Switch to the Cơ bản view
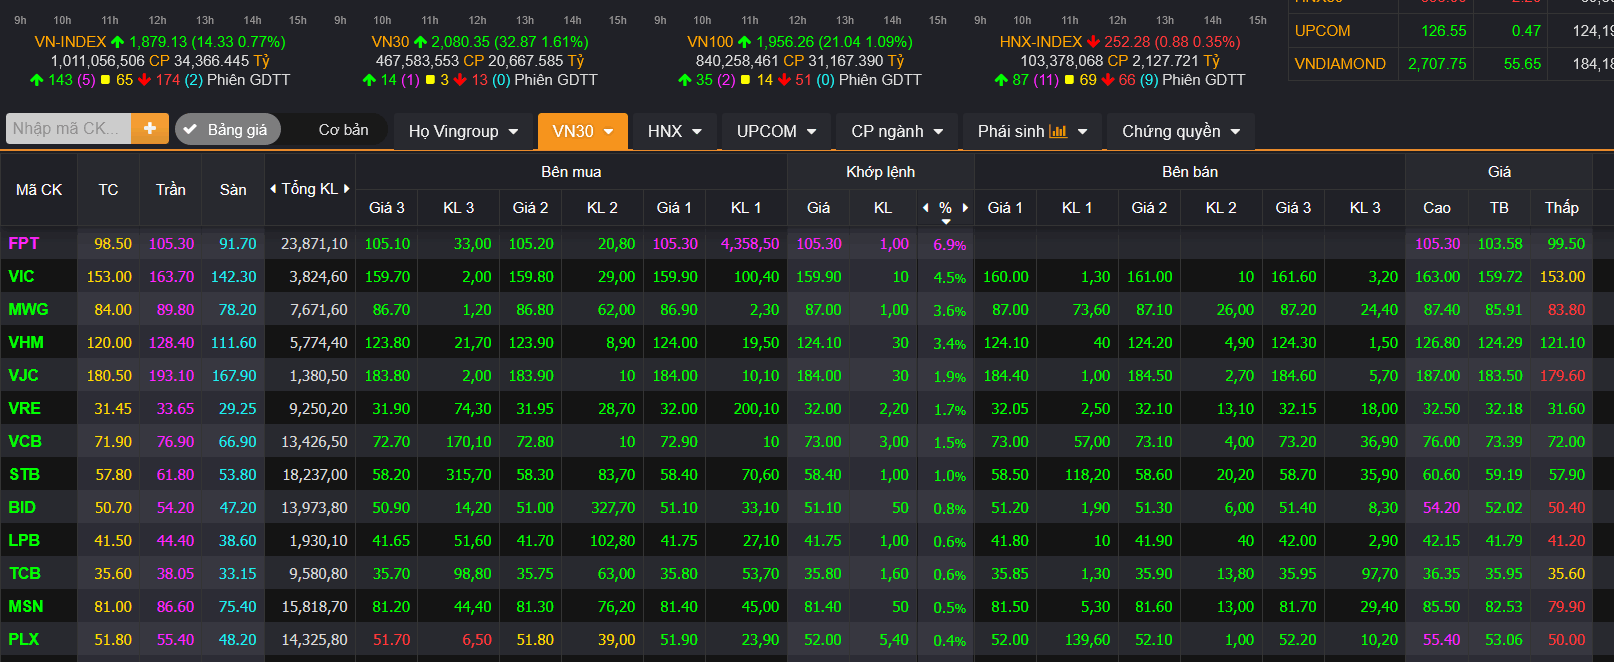This screenshot has height=662, width=1614. click(343, 130)
